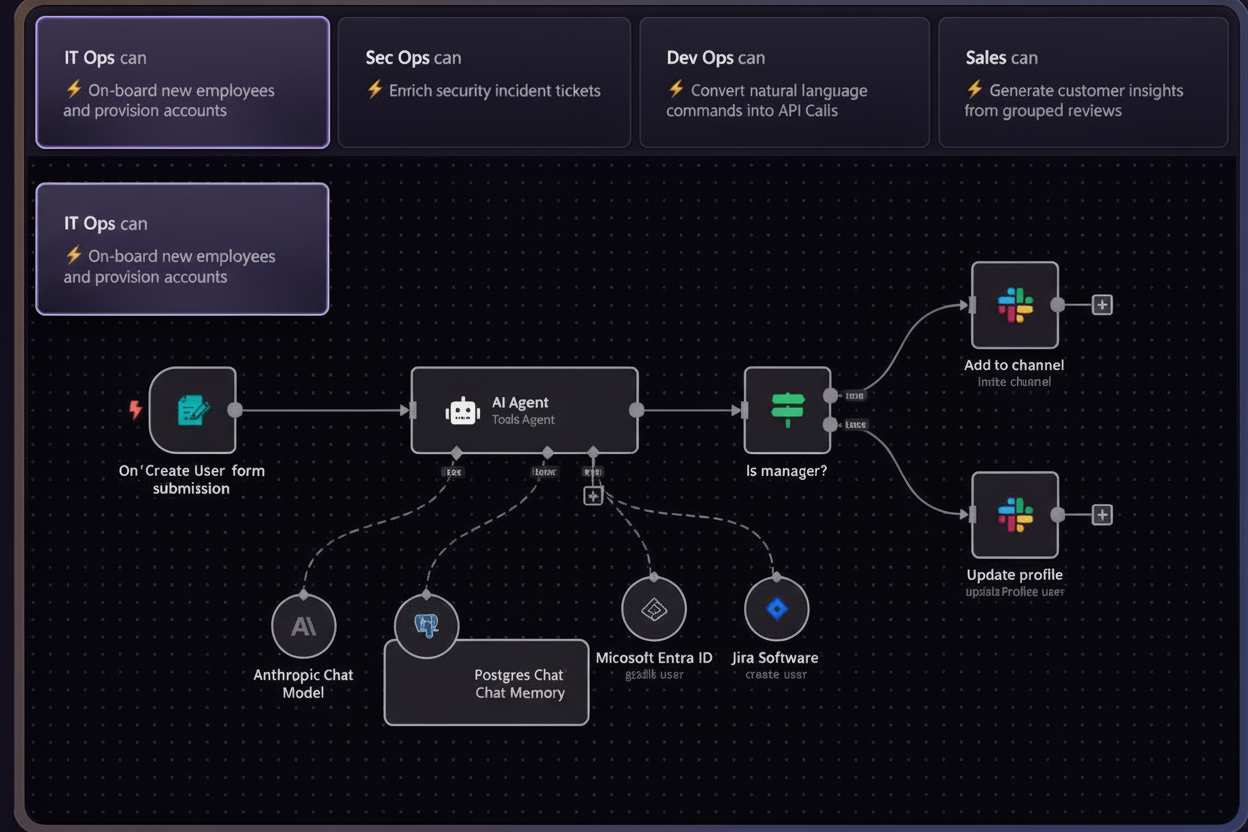Click the IT Ops card on canvas
Image resolution: width=1248 pixels, height=832 pixels.
coord(183,249)
